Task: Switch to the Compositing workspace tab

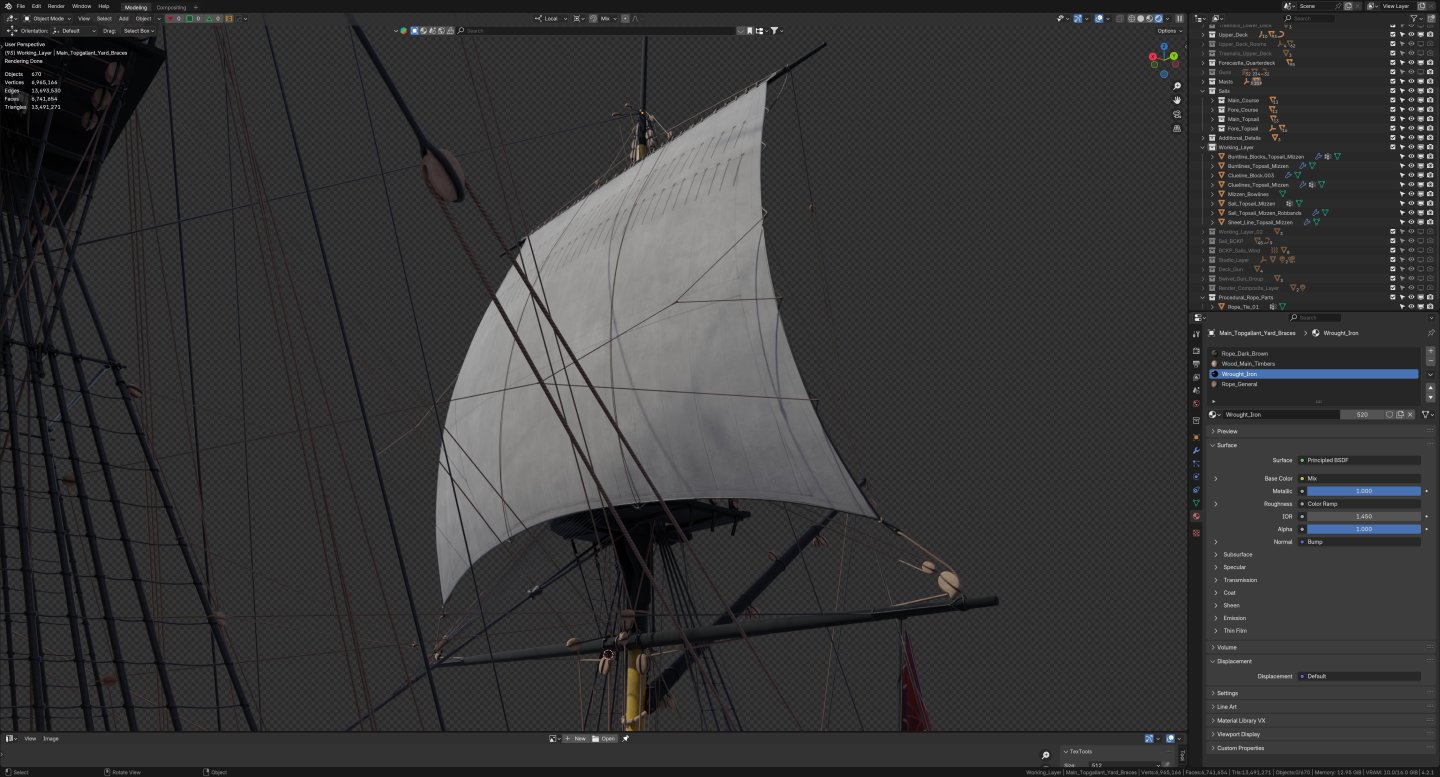Action: tap(171, 7)
